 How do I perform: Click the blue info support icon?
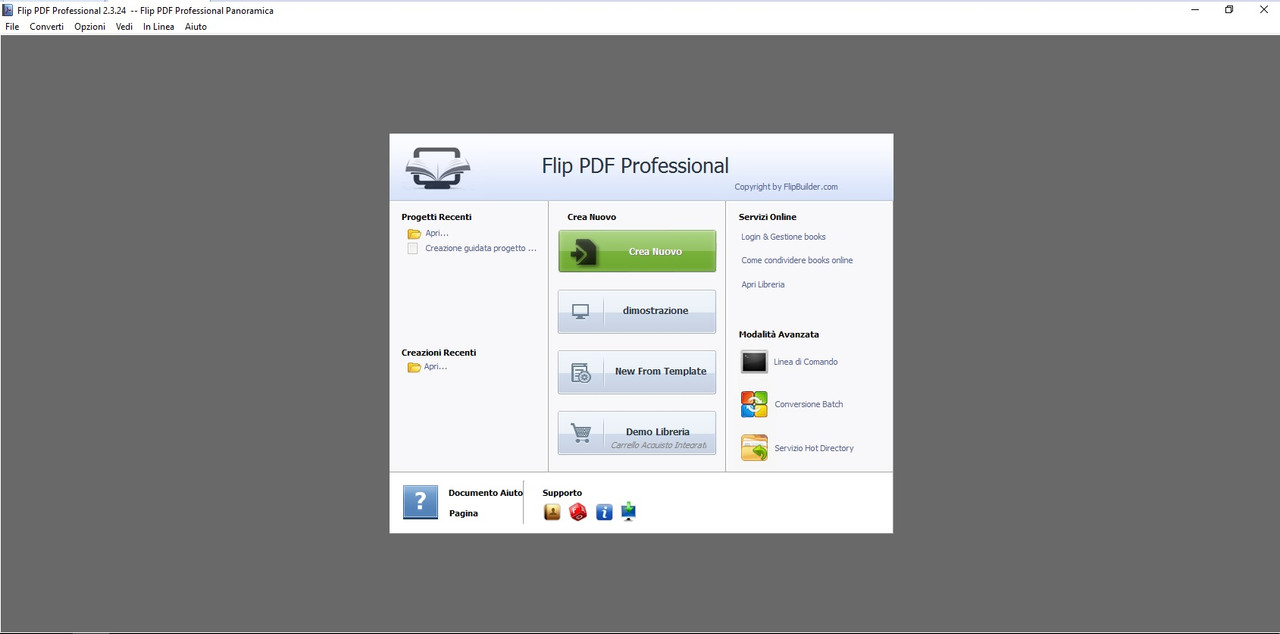pos(604,512)
